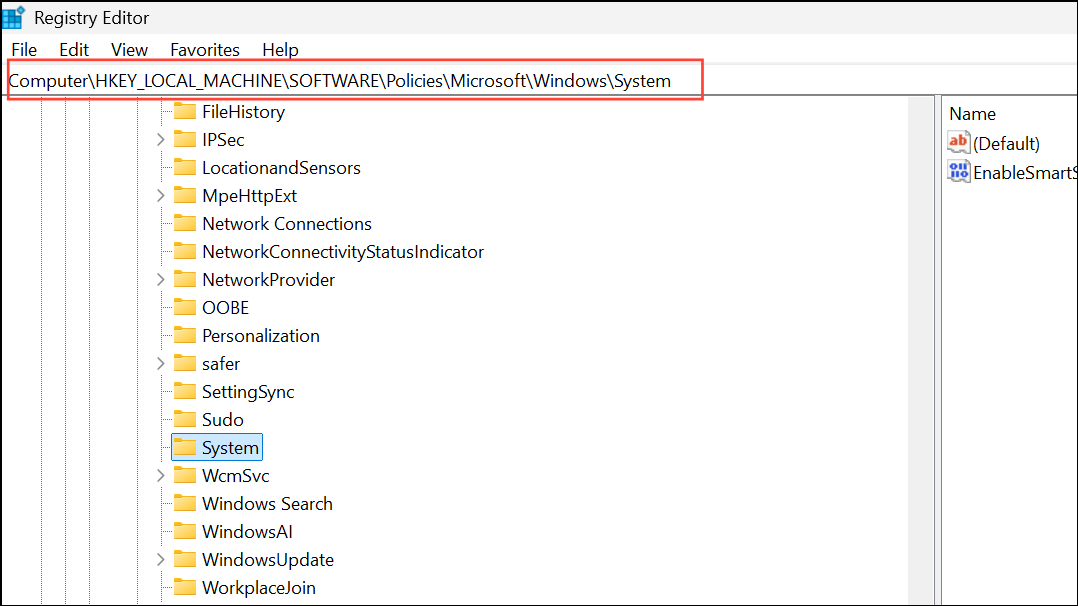This screenshot has height=606, width=1078.
Task: Expand the WindowsUpdate key
Action: [x=161, y=559]
